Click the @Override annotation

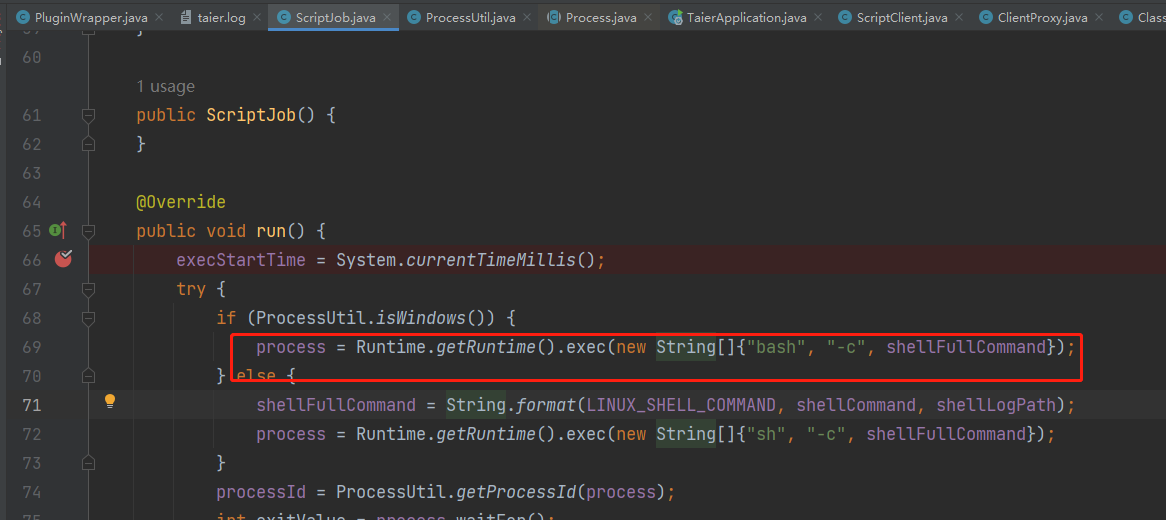(x=181, y=202)
